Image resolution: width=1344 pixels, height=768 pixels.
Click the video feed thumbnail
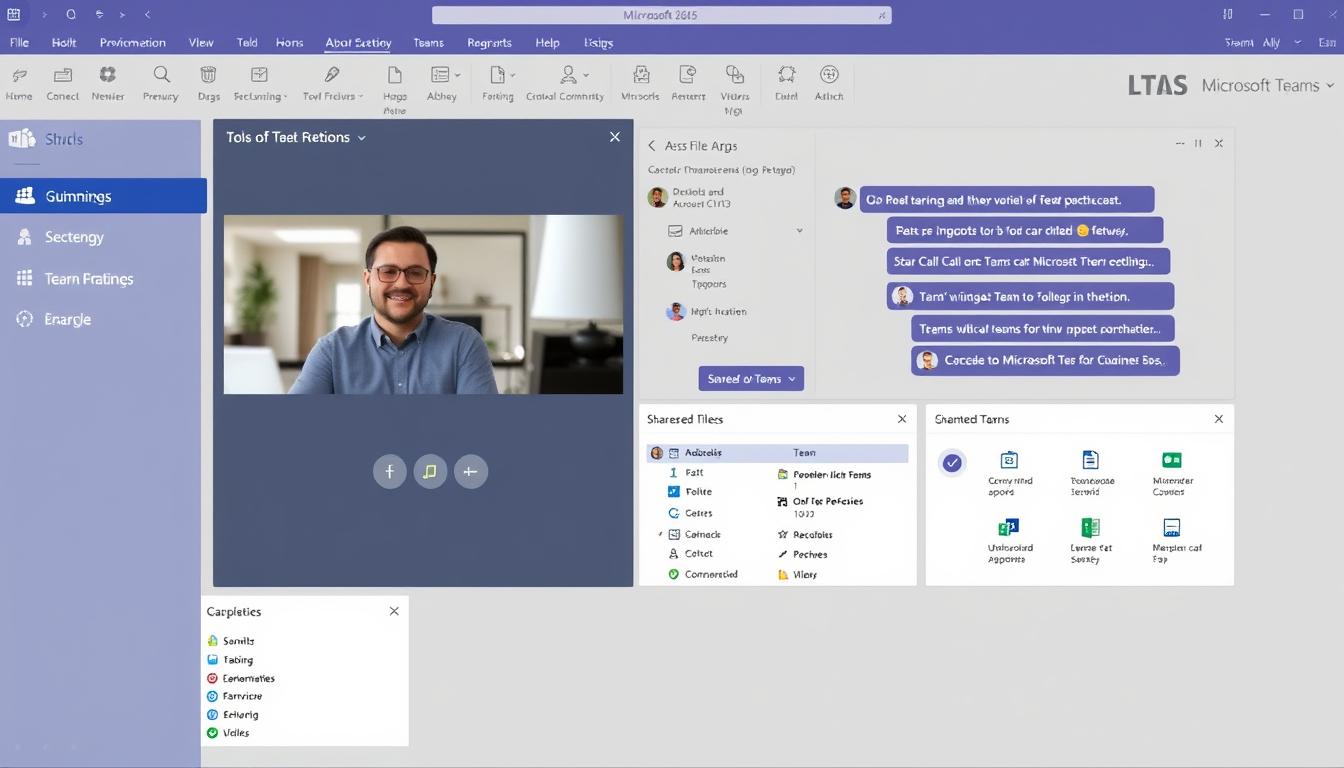(x=423, y=304)
